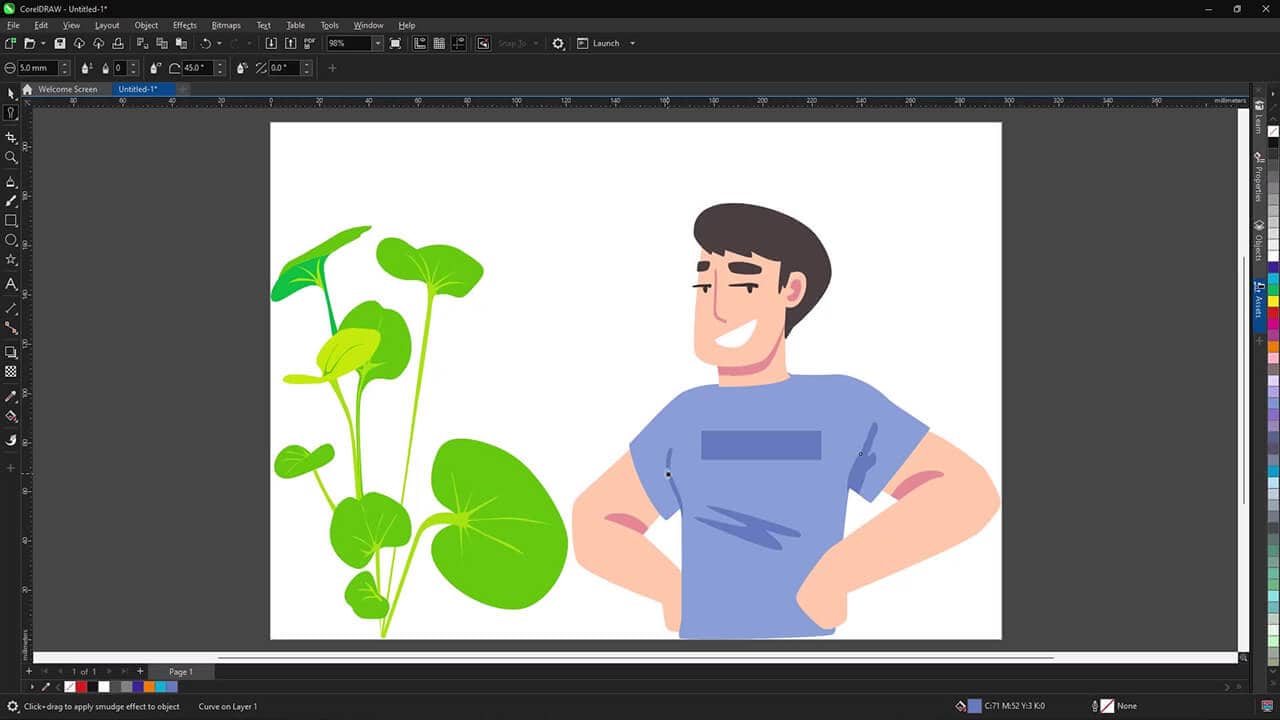
Task: Select the Pick tool
Action: point(11,93)
